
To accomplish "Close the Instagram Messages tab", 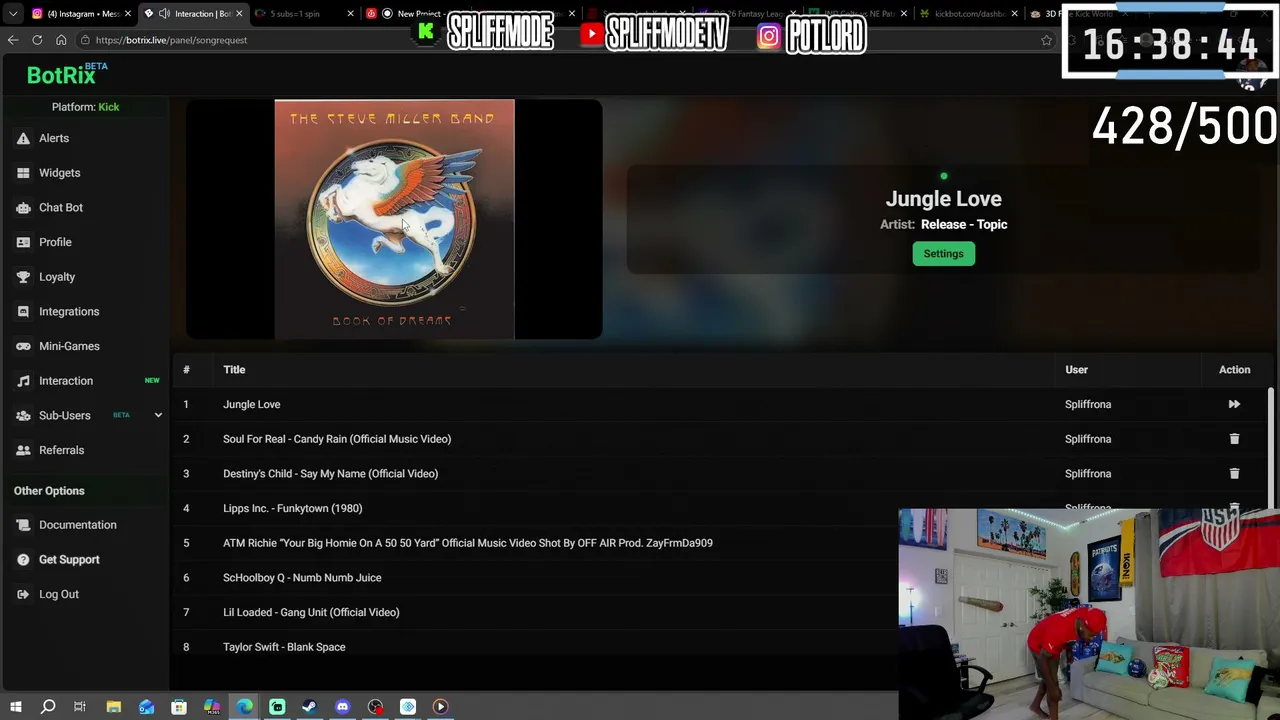I will 128,13.
